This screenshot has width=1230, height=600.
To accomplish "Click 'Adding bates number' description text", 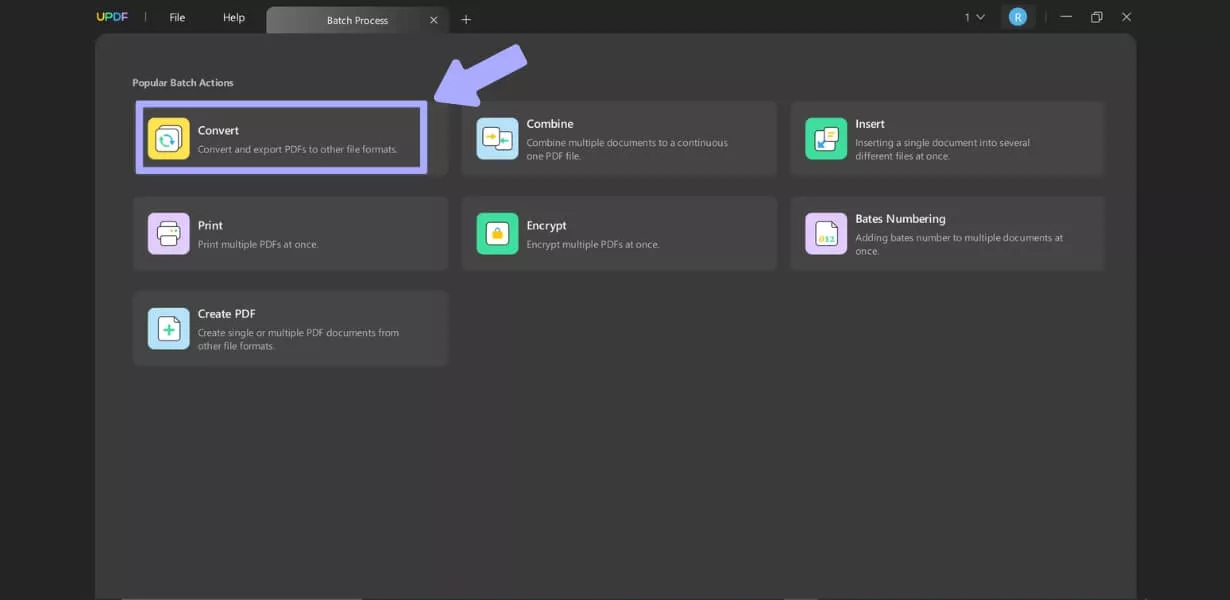I will click(959, 244).
